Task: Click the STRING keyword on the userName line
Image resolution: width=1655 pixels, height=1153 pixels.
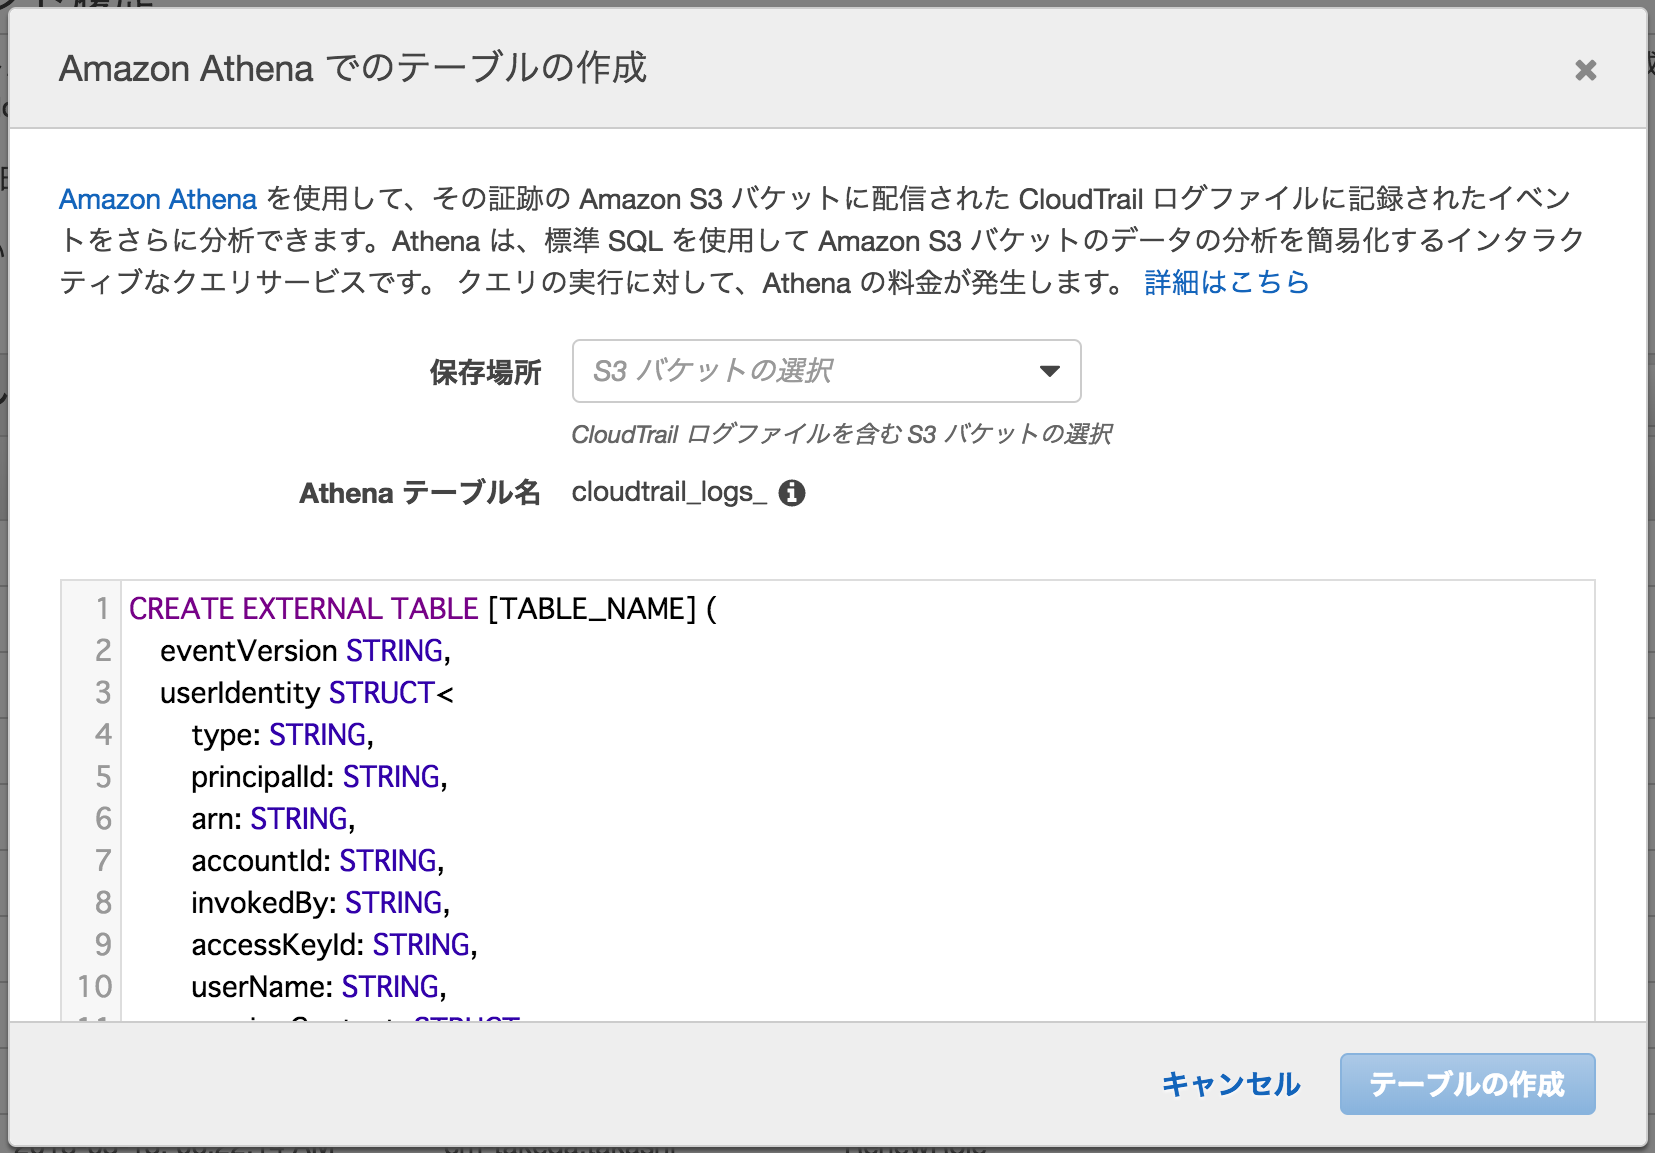Action: click(390, 986)
